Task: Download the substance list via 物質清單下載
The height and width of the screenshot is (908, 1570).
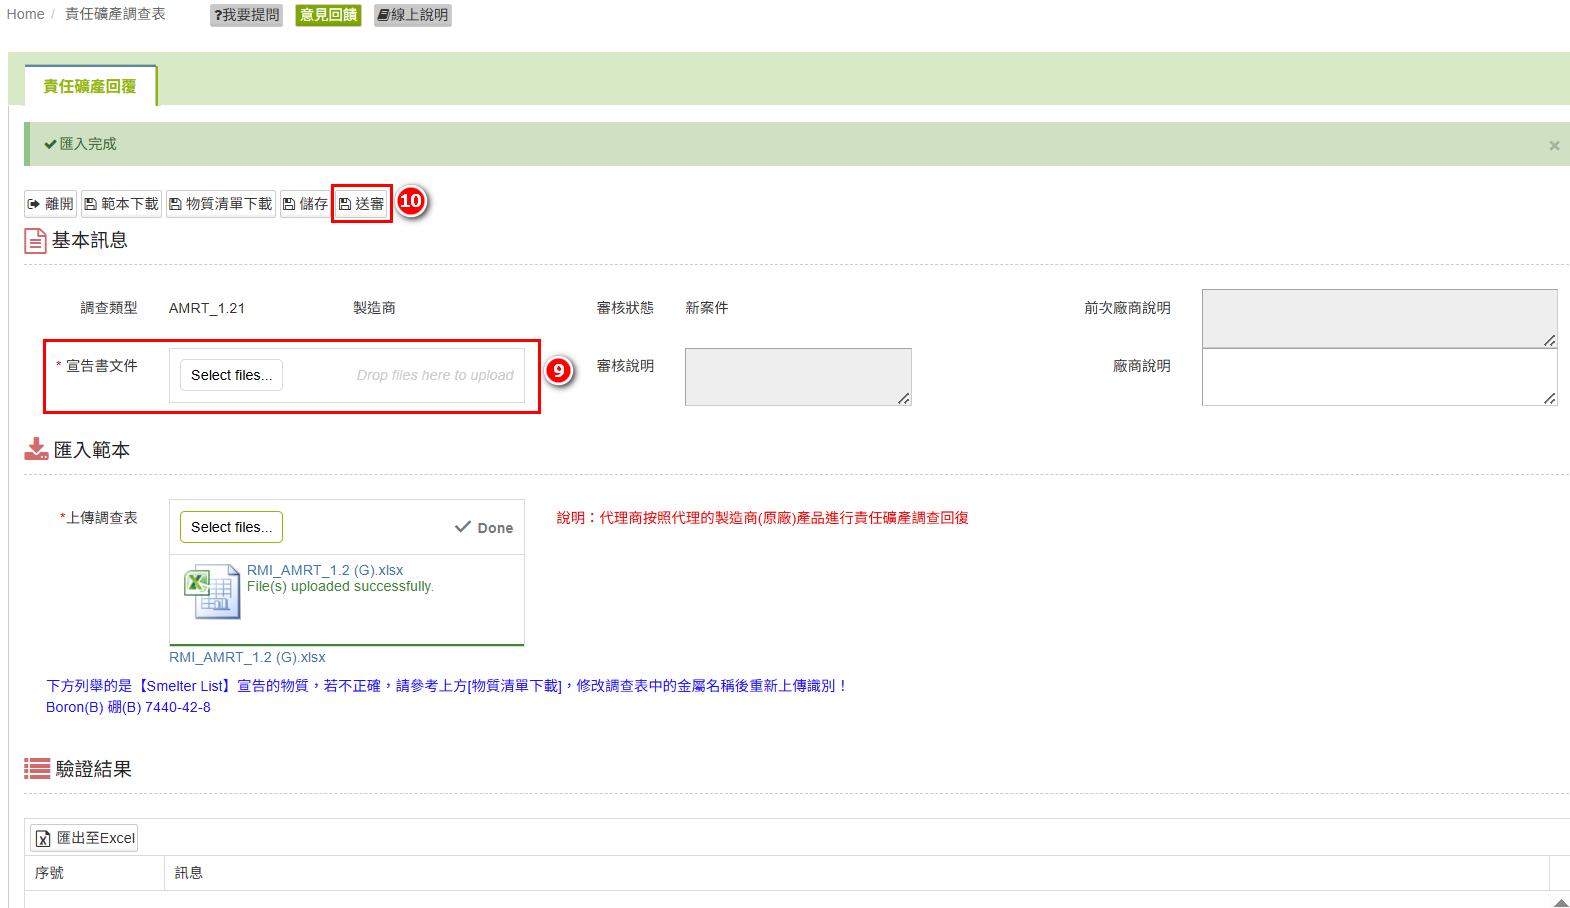Action: click(220, 204)
